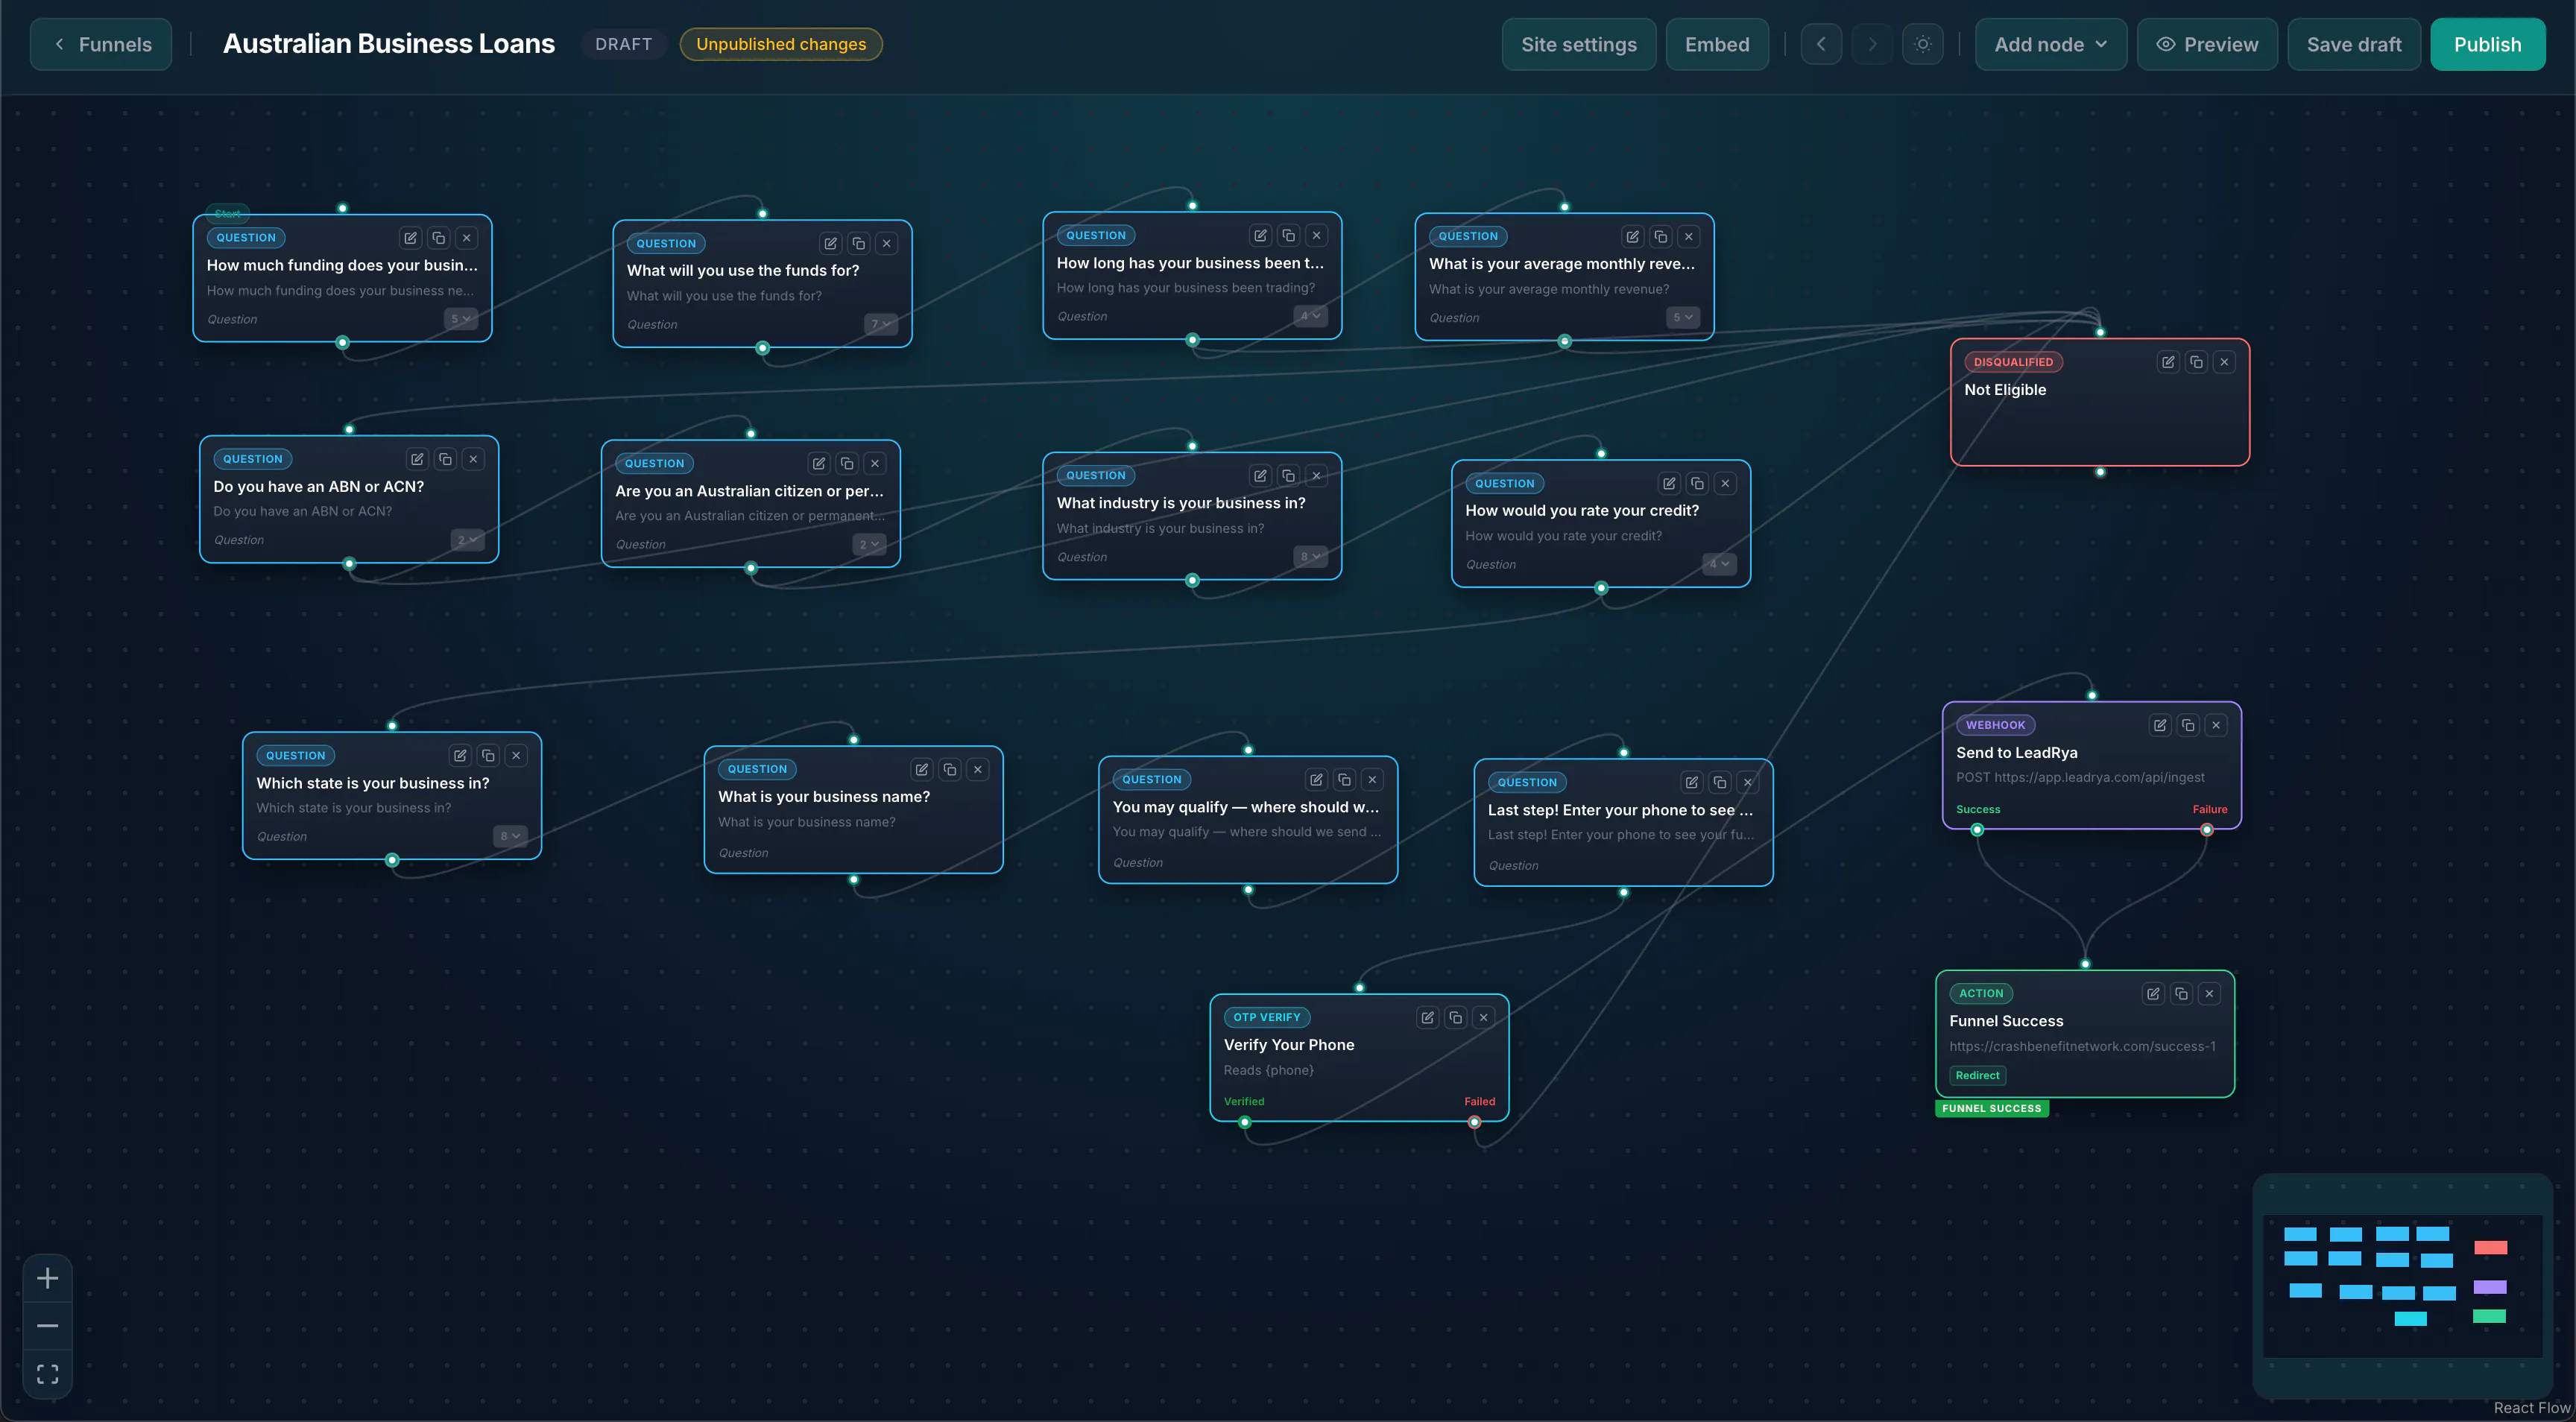2576x1422 pixels.
Task: Edit the 'Do you have an ABN or ACN?' node
Action: coord(417,459)
